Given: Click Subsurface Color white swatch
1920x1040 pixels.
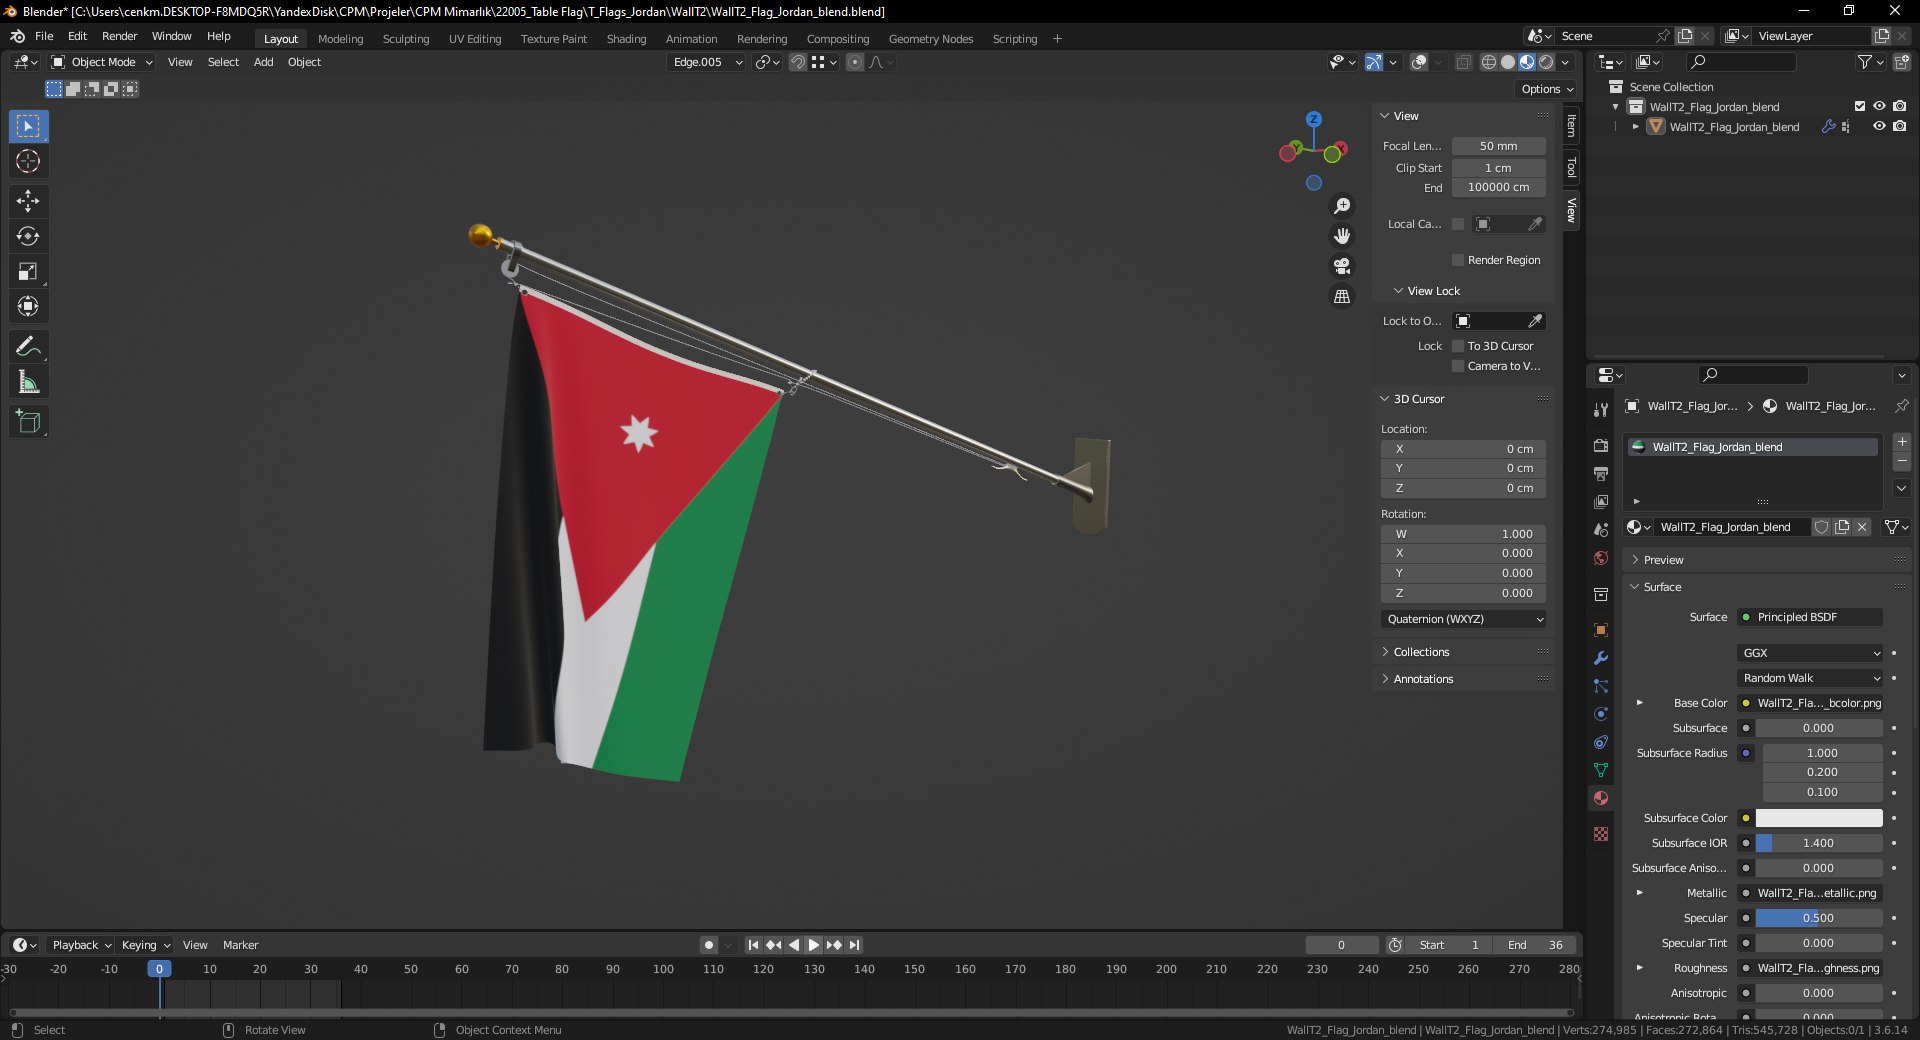Looking at the screenshot, I should coord(1819,818).
